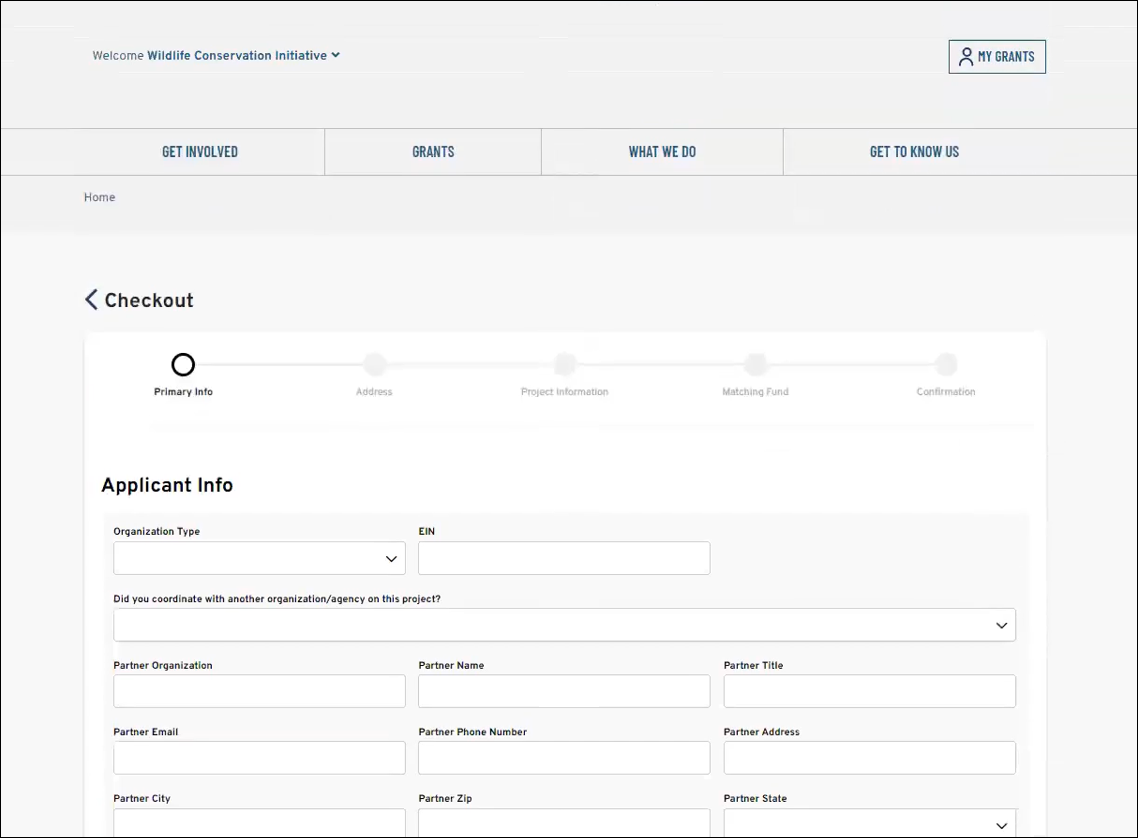The image size is (1138, 838).
Task: Focus the Partner Organization field
Action: (259, 691)
